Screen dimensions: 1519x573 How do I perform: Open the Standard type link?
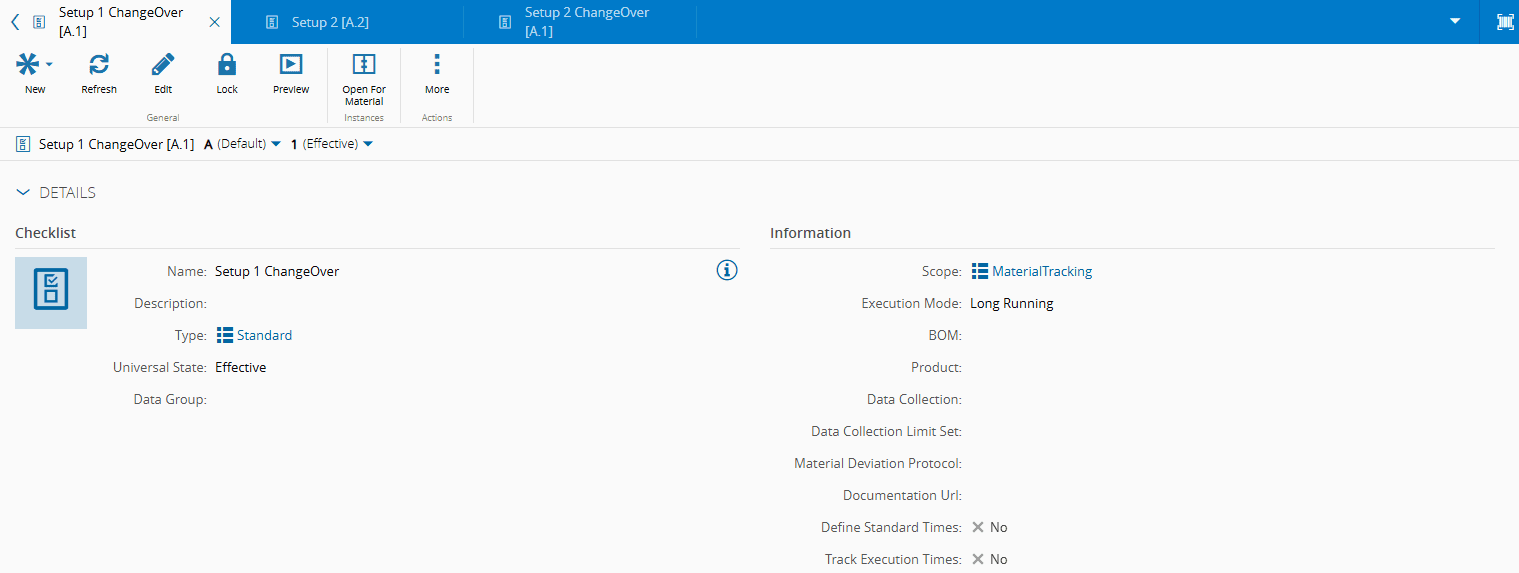[x=264, y=335]
